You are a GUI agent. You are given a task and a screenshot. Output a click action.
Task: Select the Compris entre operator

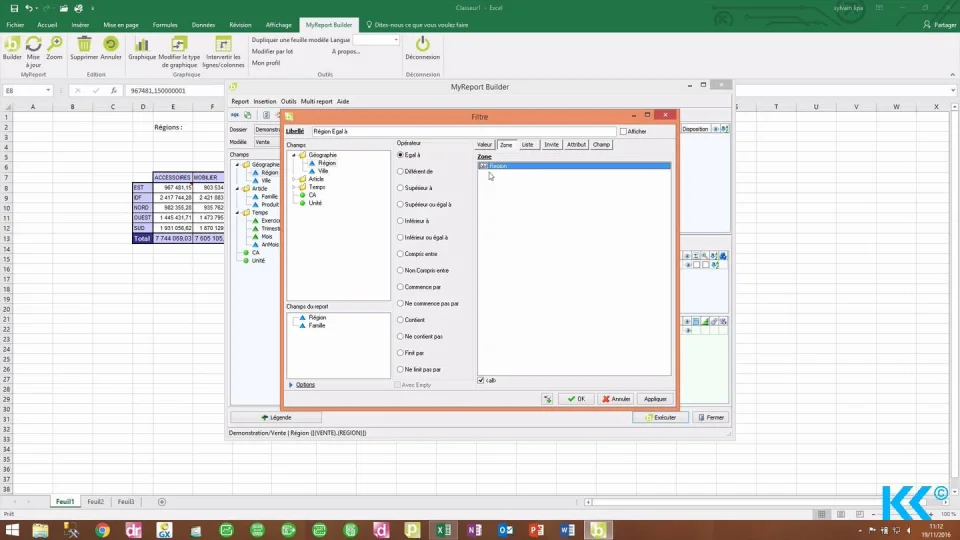tap(400, 253)
